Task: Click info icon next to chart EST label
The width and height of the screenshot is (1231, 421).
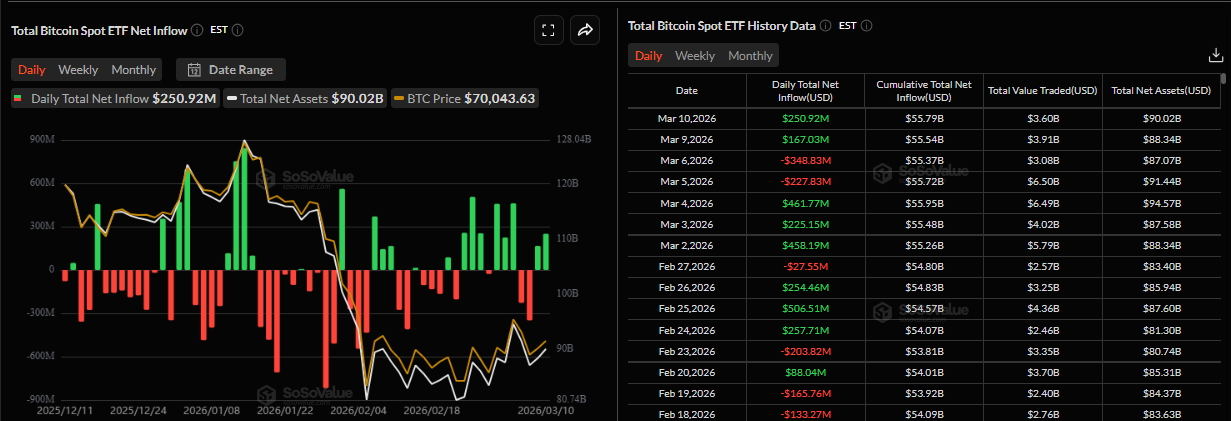Action: [x=237, y=30]
